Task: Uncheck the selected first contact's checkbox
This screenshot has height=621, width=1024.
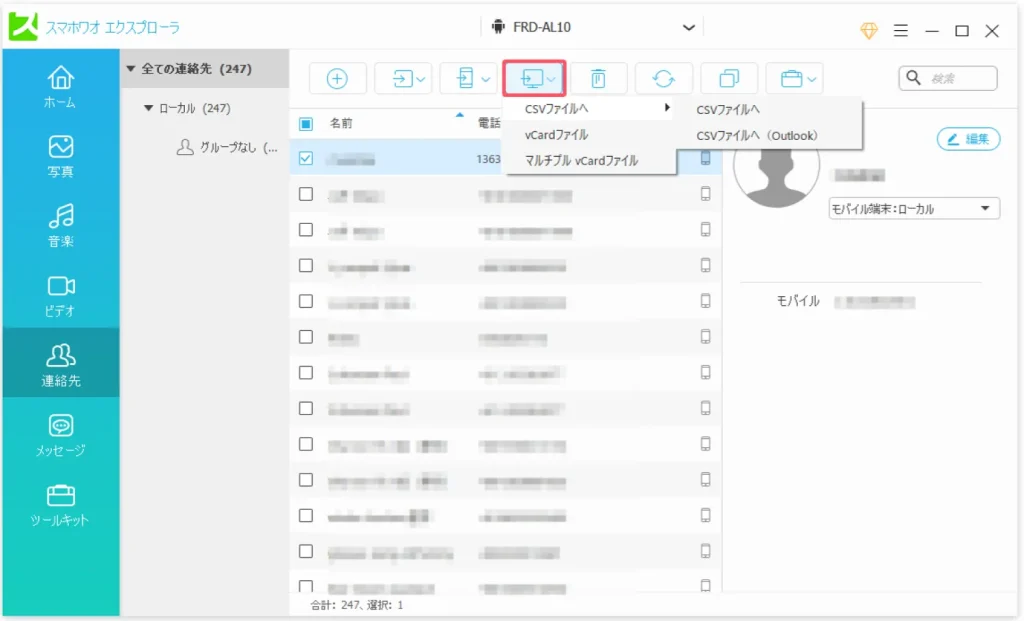Action: [306, 158]
